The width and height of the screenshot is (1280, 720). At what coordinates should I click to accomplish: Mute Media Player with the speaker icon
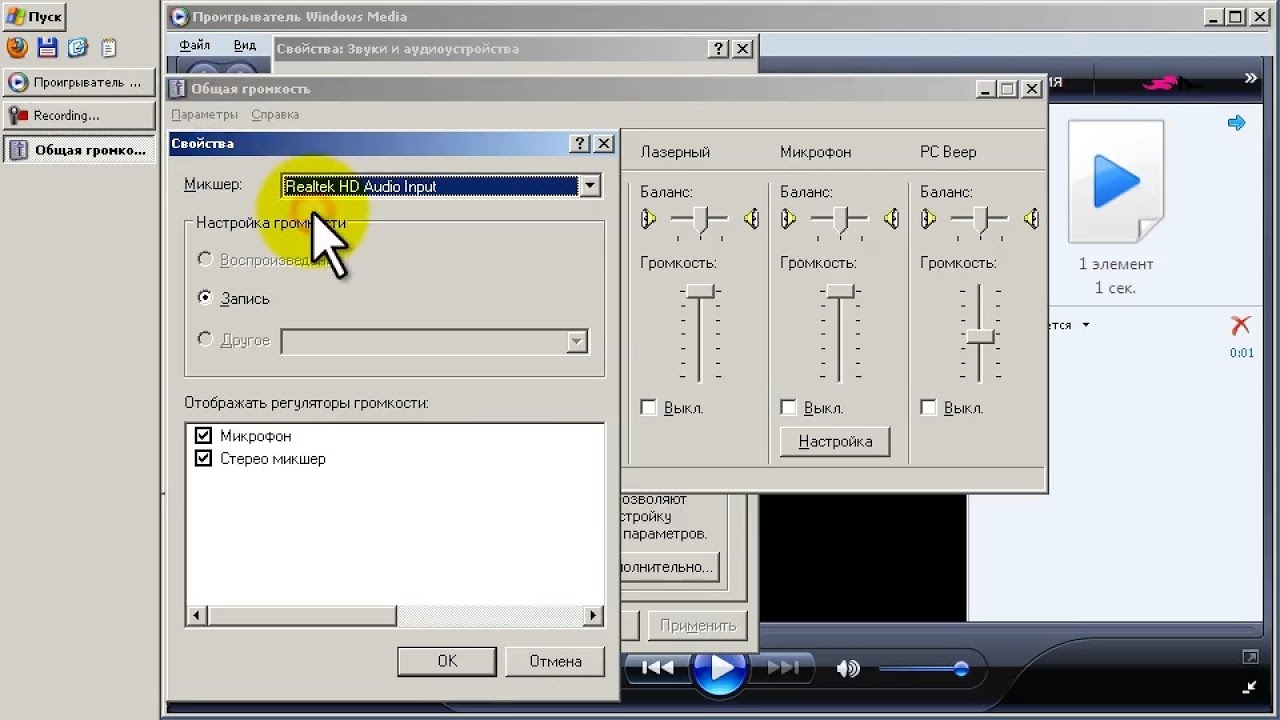point(848,669)
